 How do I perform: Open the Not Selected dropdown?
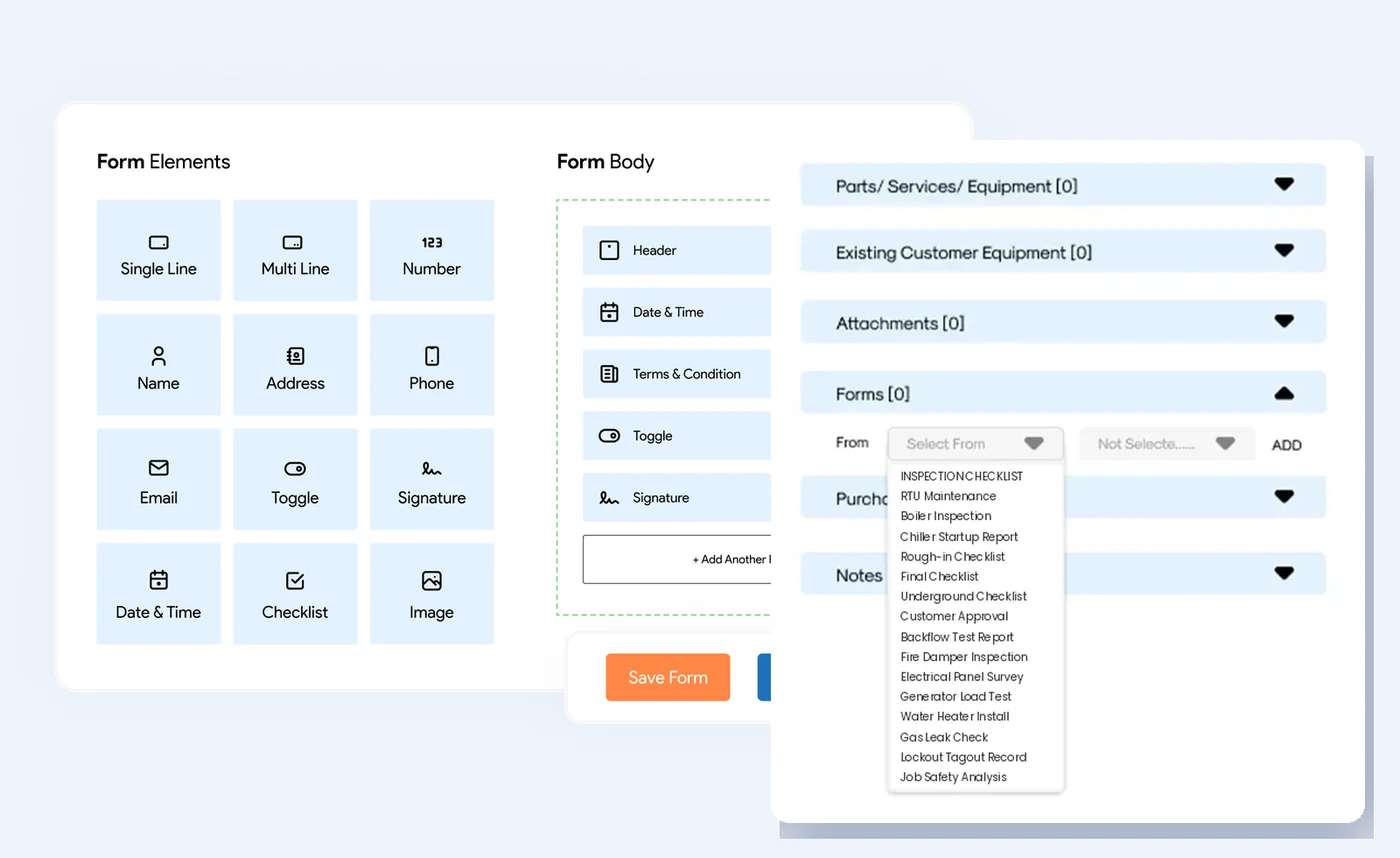[x=1167, y=444]
